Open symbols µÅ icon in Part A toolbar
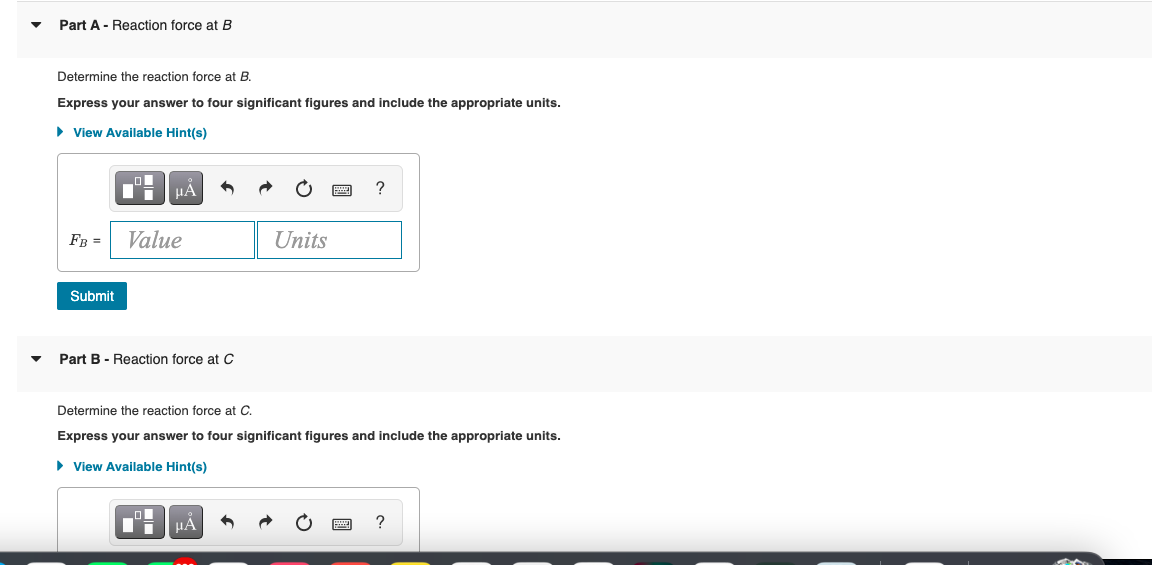 (x=186, y=188)
